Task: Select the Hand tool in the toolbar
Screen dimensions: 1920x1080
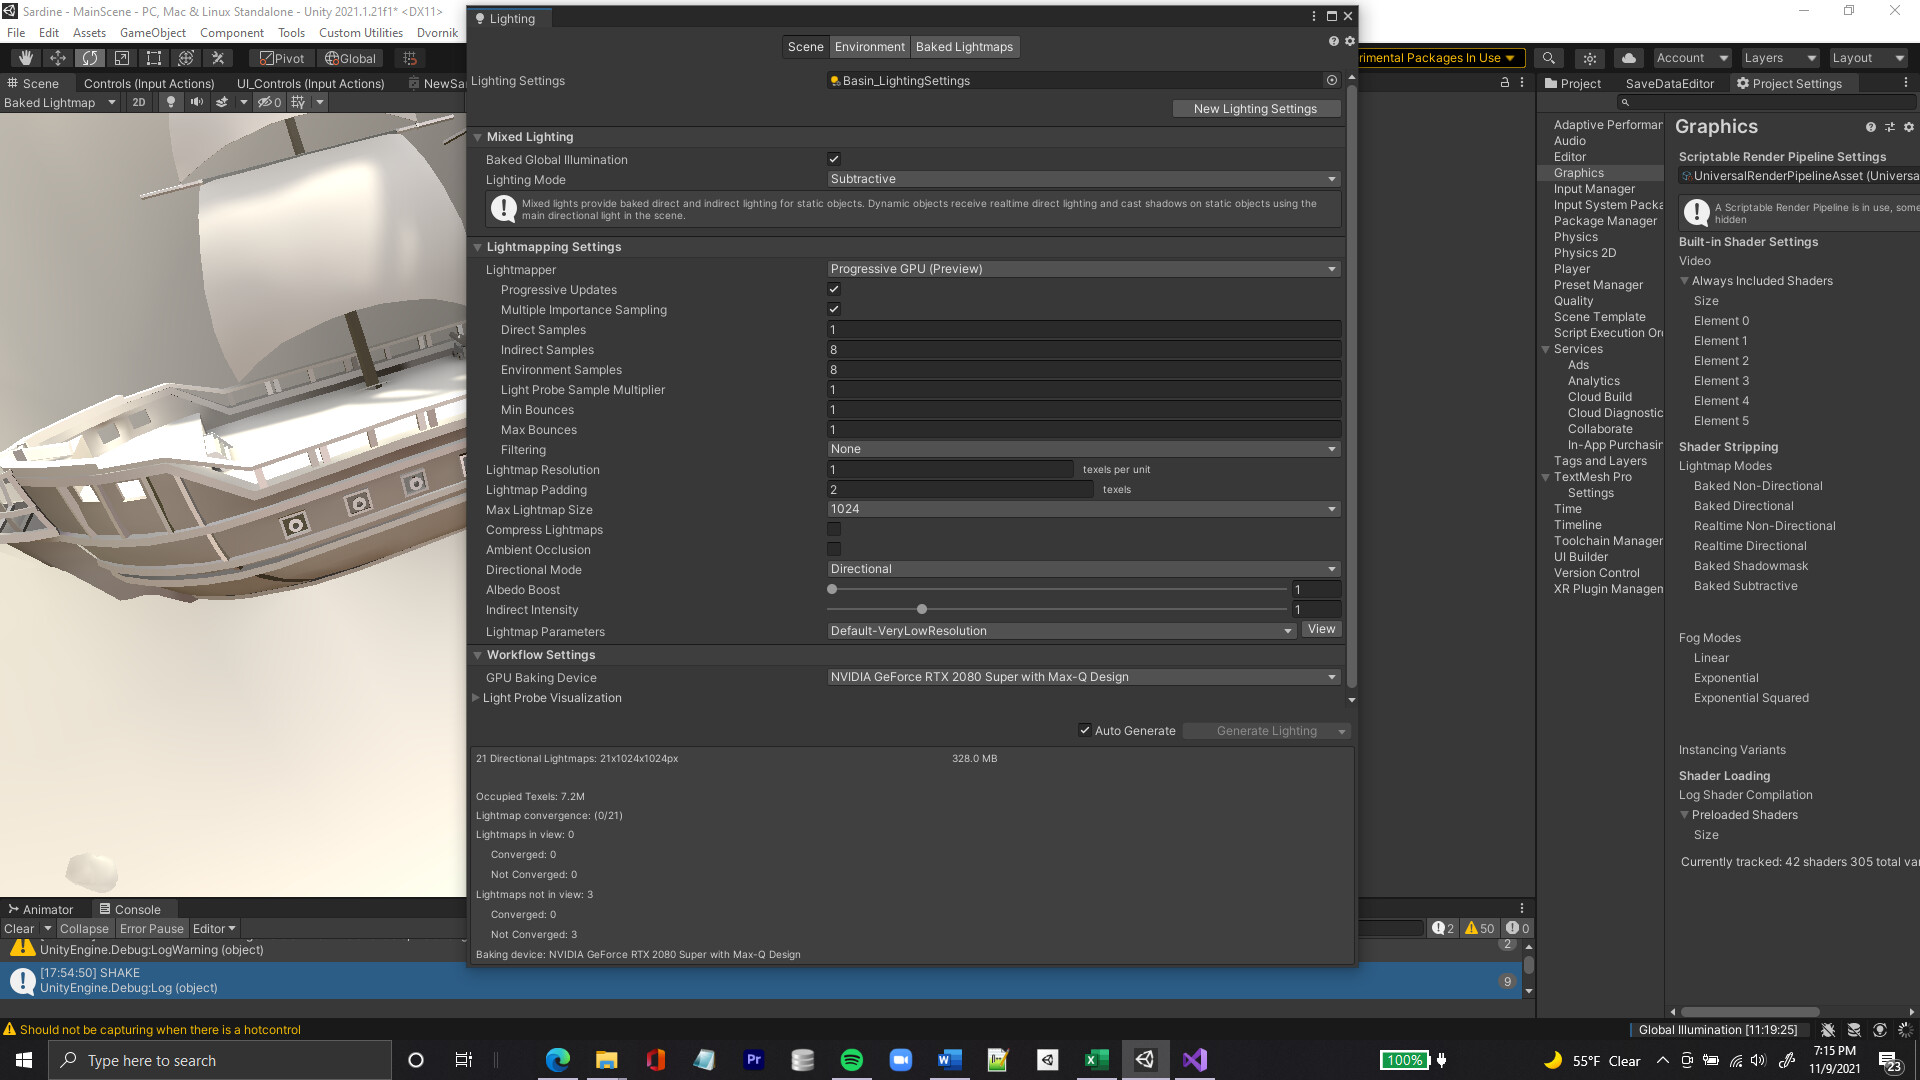Action: tap(24, 57)
